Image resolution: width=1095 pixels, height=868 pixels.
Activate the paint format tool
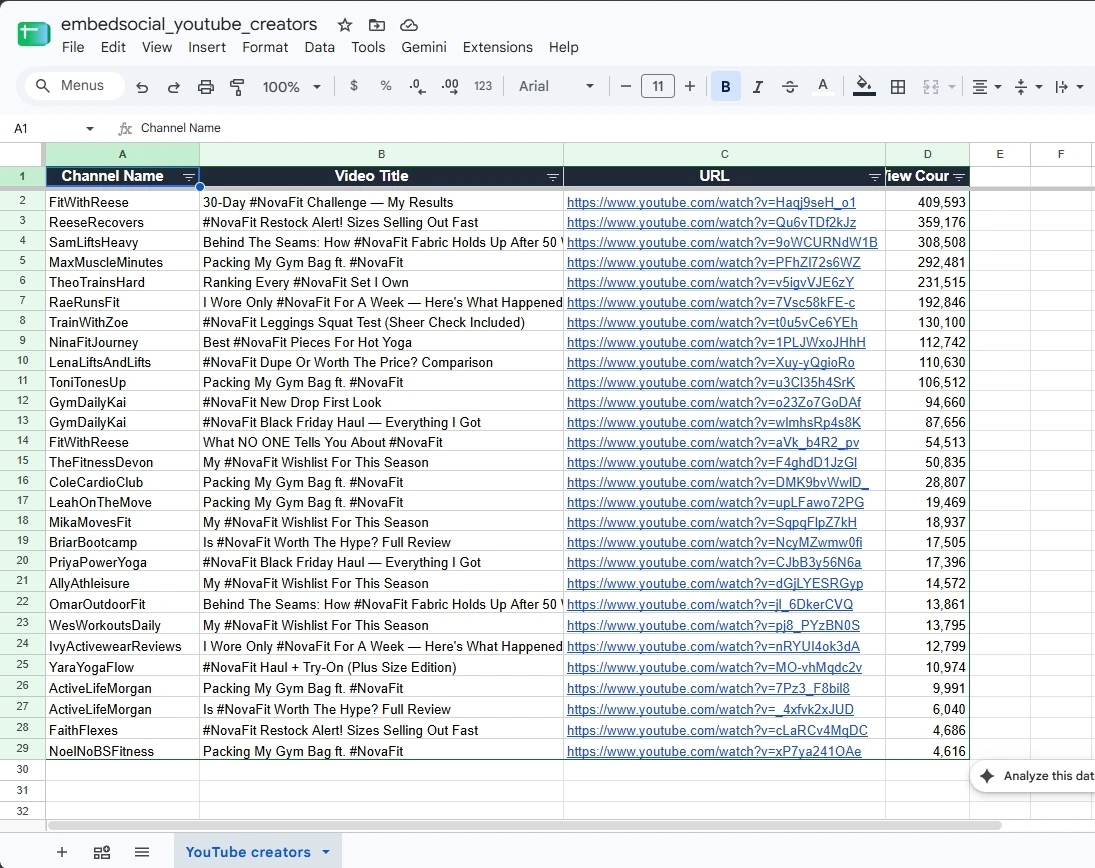coord(237,87)
